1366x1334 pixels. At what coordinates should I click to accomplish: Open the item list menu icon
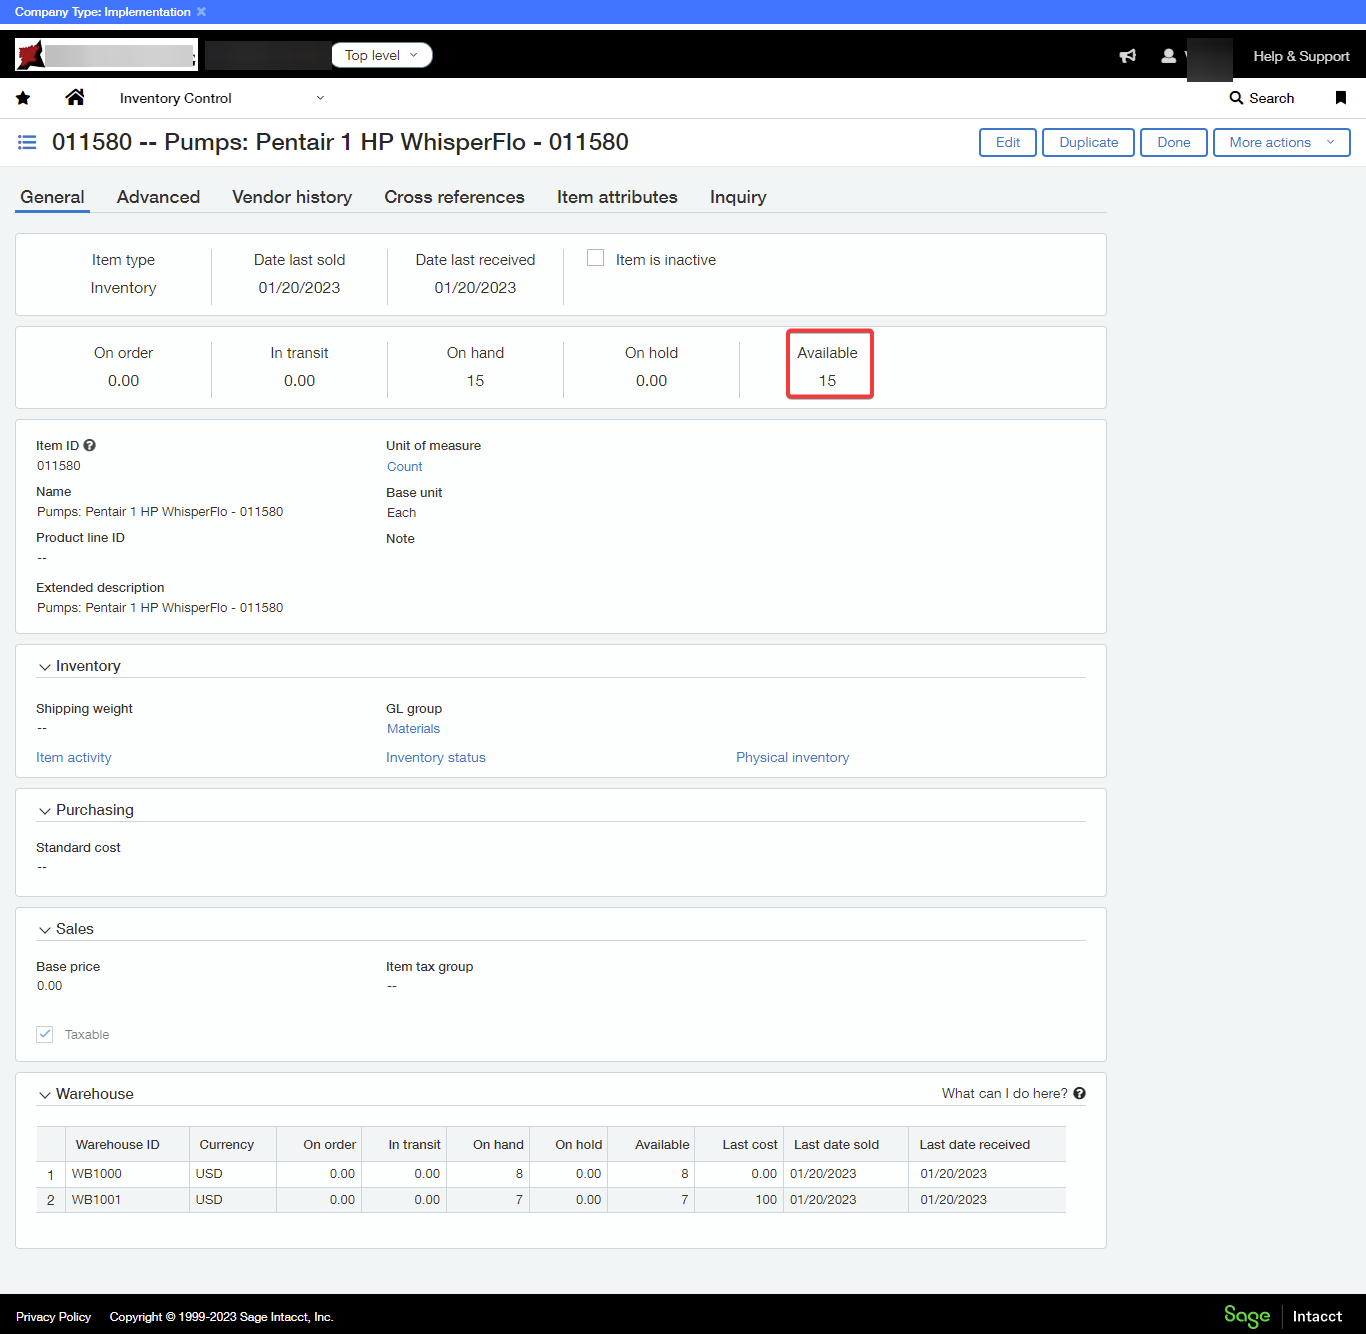(27, 143)
